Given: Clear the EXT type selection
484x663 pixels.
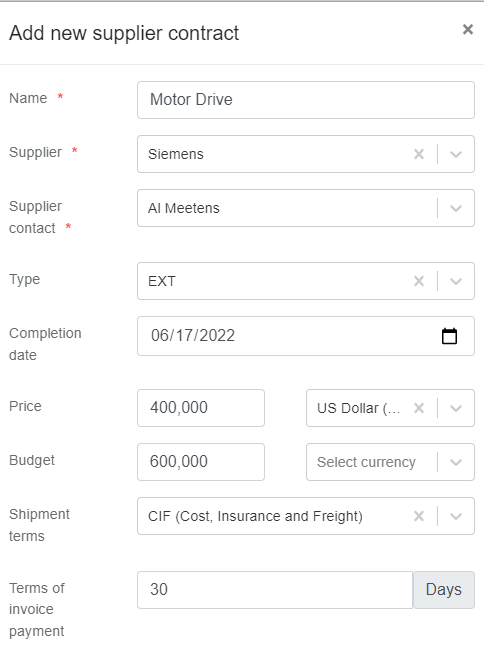Looking at the screenshot, I should click(x=419, y=281).
